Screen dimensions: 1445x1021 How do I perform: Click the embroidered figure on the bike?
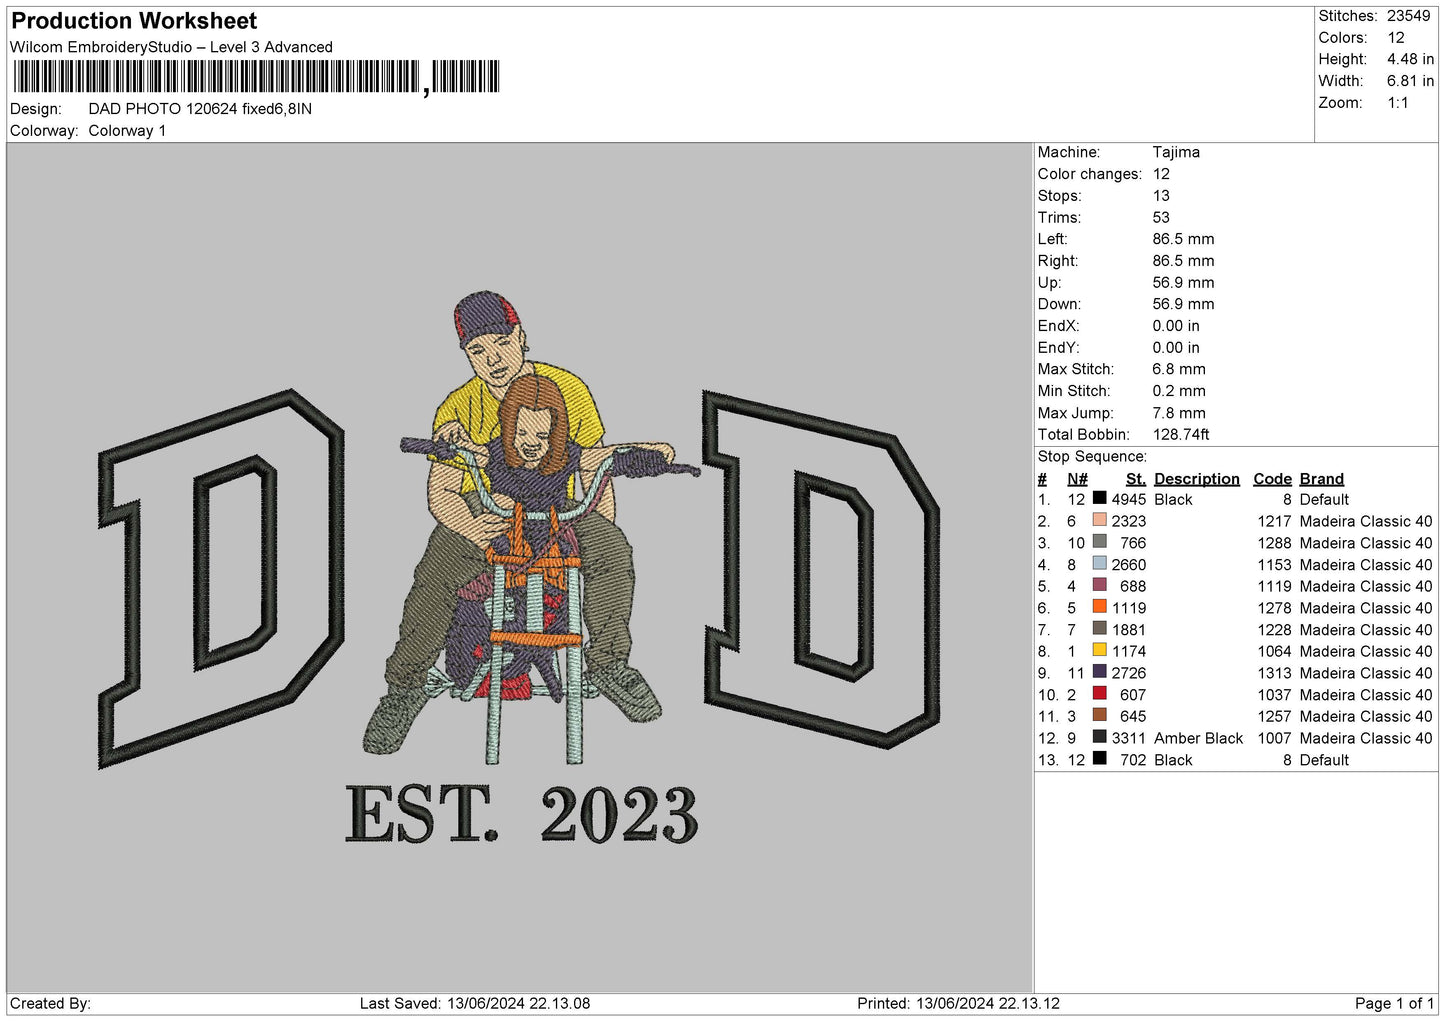530,528
